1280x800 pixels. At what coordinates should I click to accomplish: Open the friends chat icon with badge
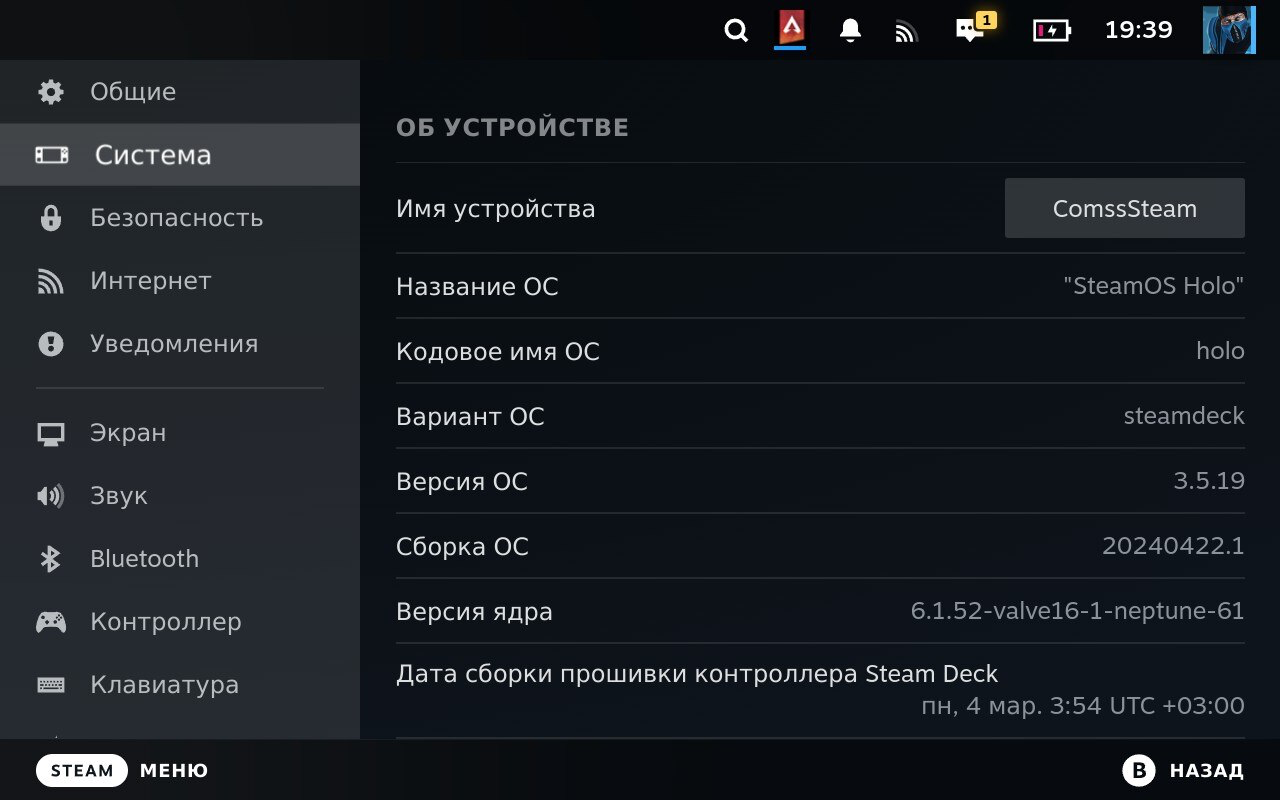[x=972, y=29]
